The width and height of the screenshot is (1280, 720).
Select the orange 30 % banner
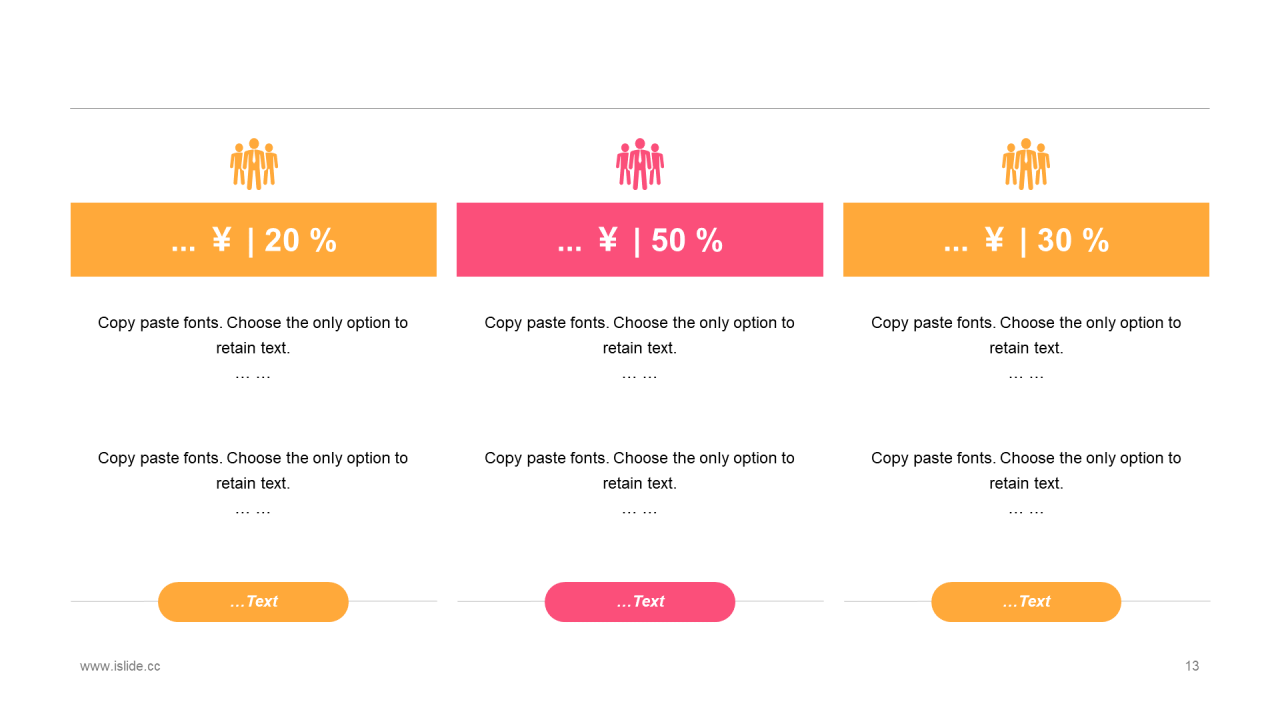1026,240
